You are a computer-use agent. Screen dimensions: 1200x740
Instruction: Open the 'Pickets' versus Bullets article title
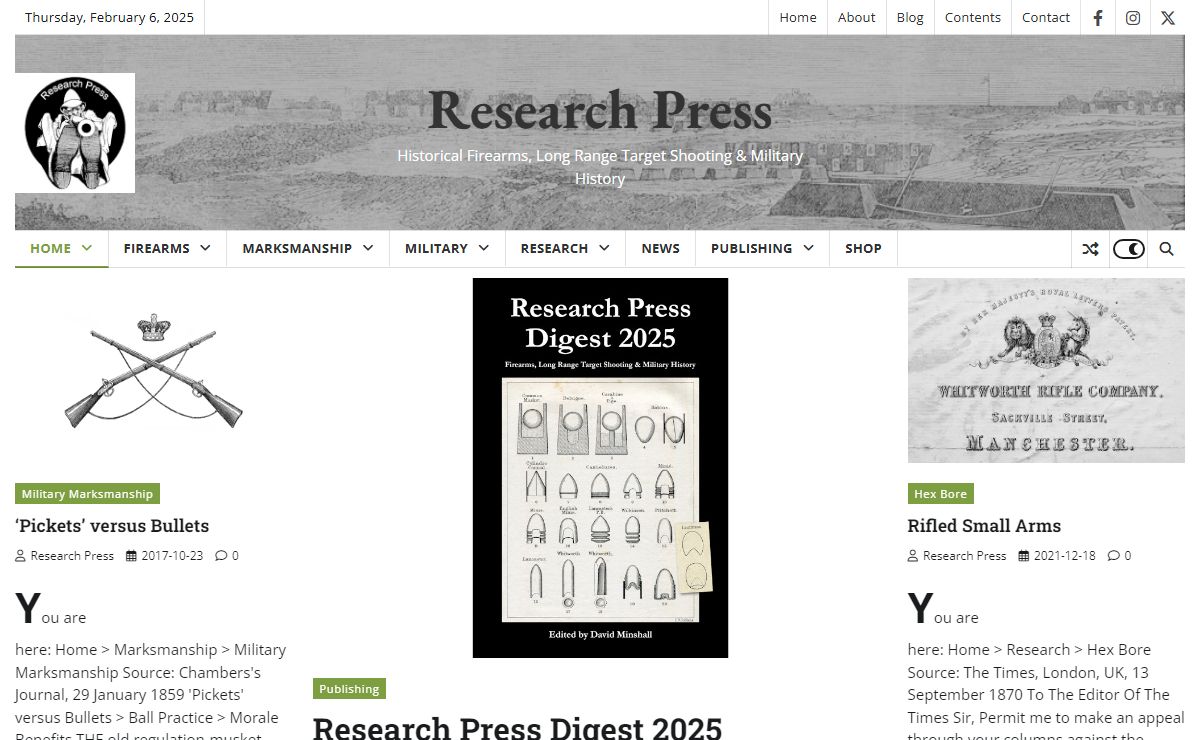112,526
